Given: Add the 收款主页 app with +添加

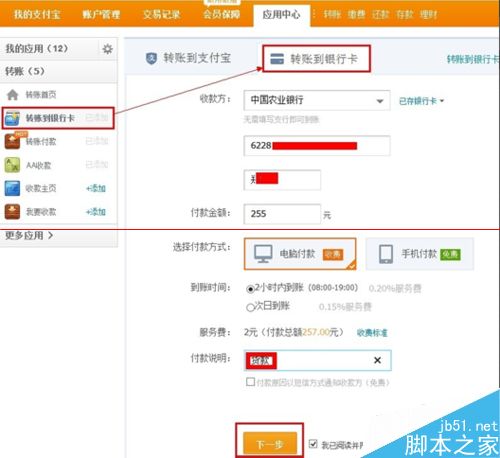Looking at the screenshot, I should tap(96, 188).
